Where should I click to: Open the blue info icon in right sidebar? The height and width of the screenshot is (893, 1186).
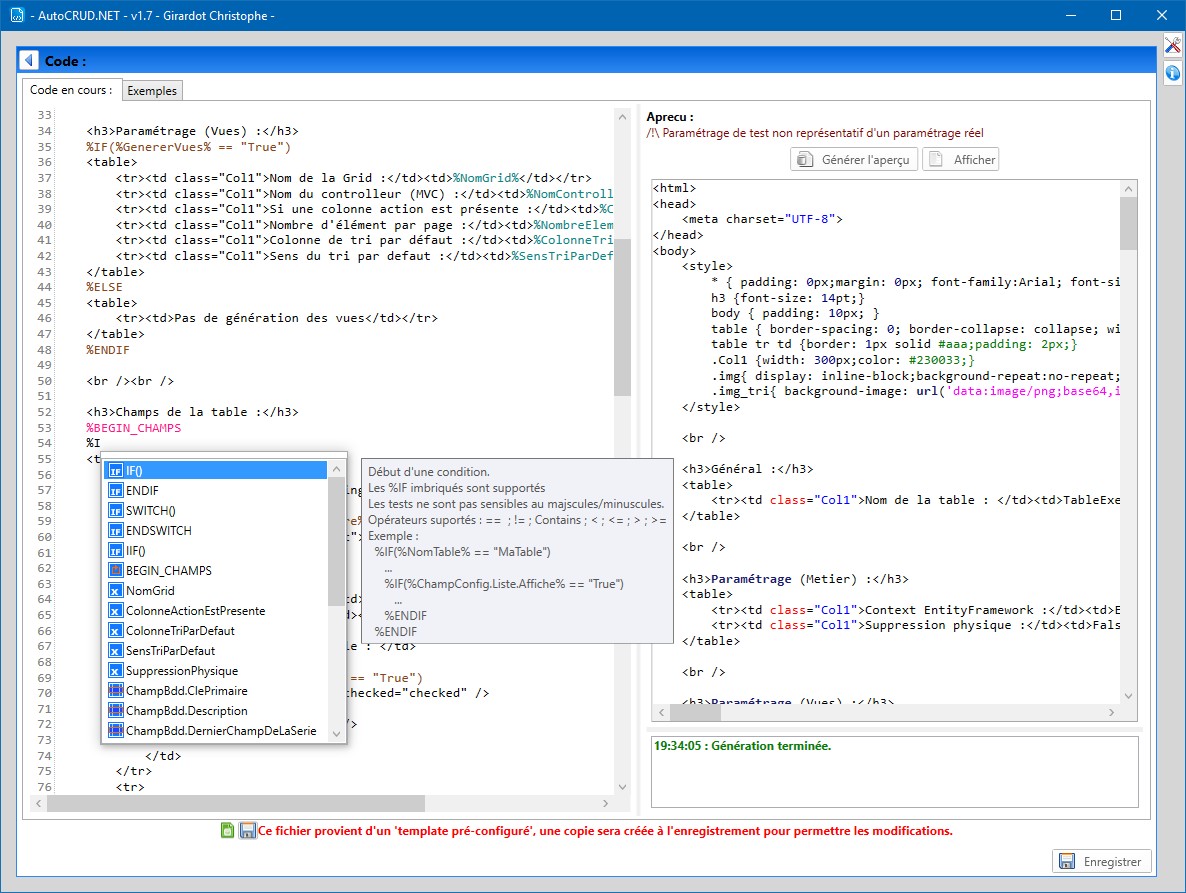click(x=1172, y=73)
